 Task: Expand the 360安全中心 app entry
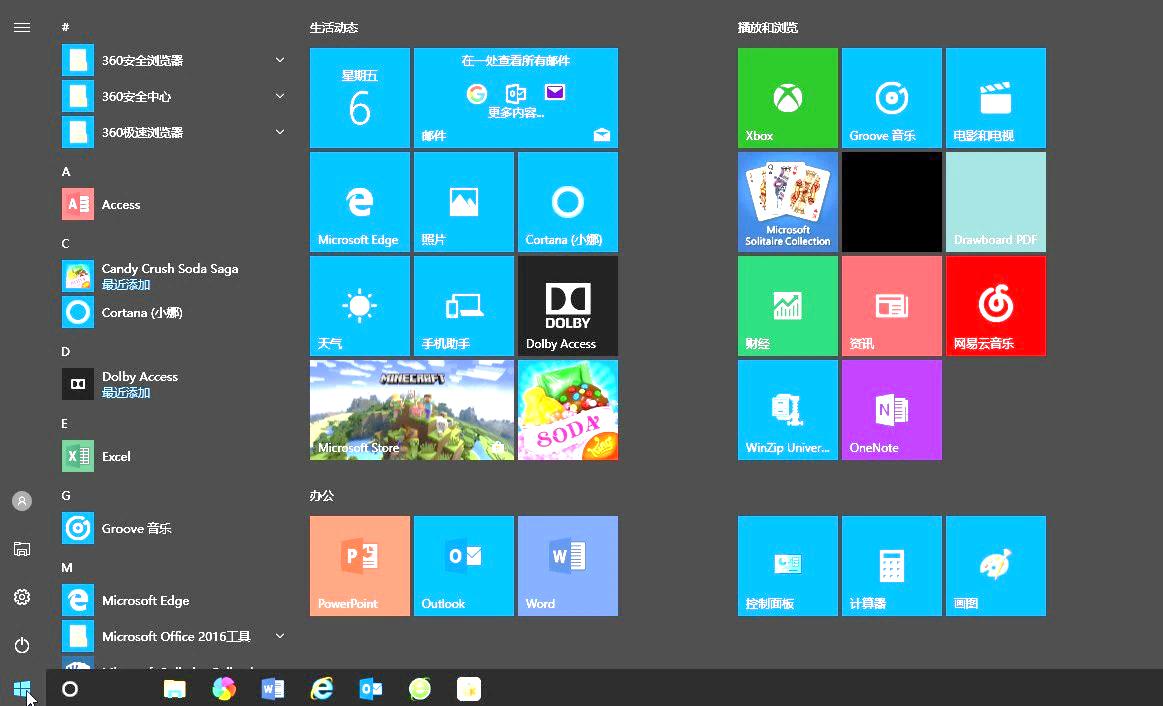click(280, 96)
